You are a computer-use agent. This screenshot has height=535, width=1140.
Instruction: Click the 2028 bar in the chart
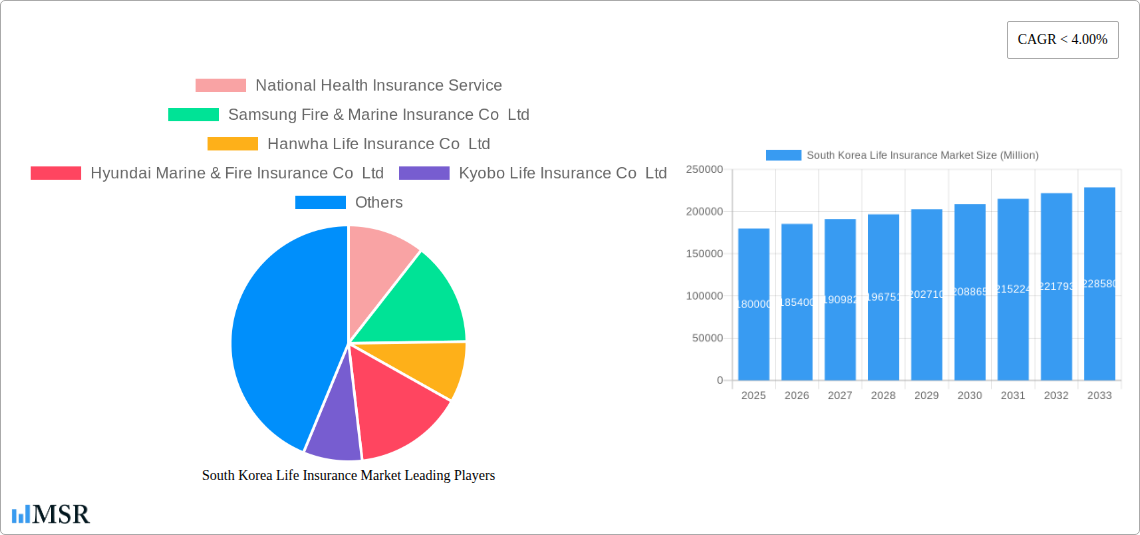click(883, 297)
